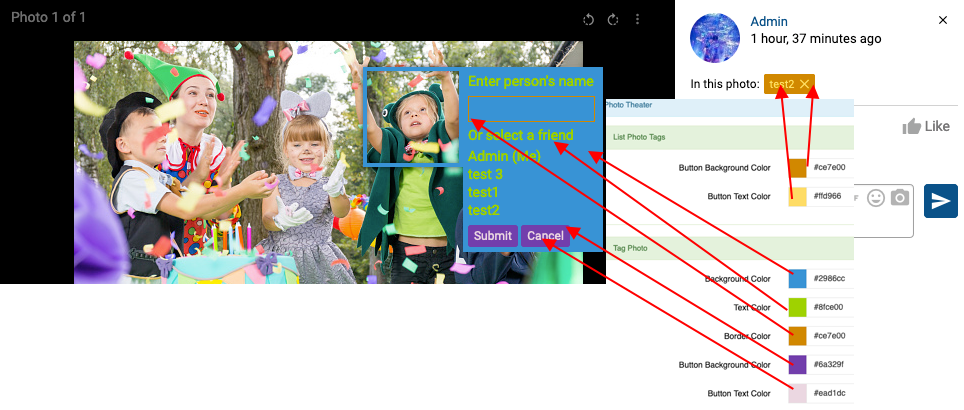Screen dimensions: 964x410
Task: Rotate the photo clockwise
Action: pos(612,20)
